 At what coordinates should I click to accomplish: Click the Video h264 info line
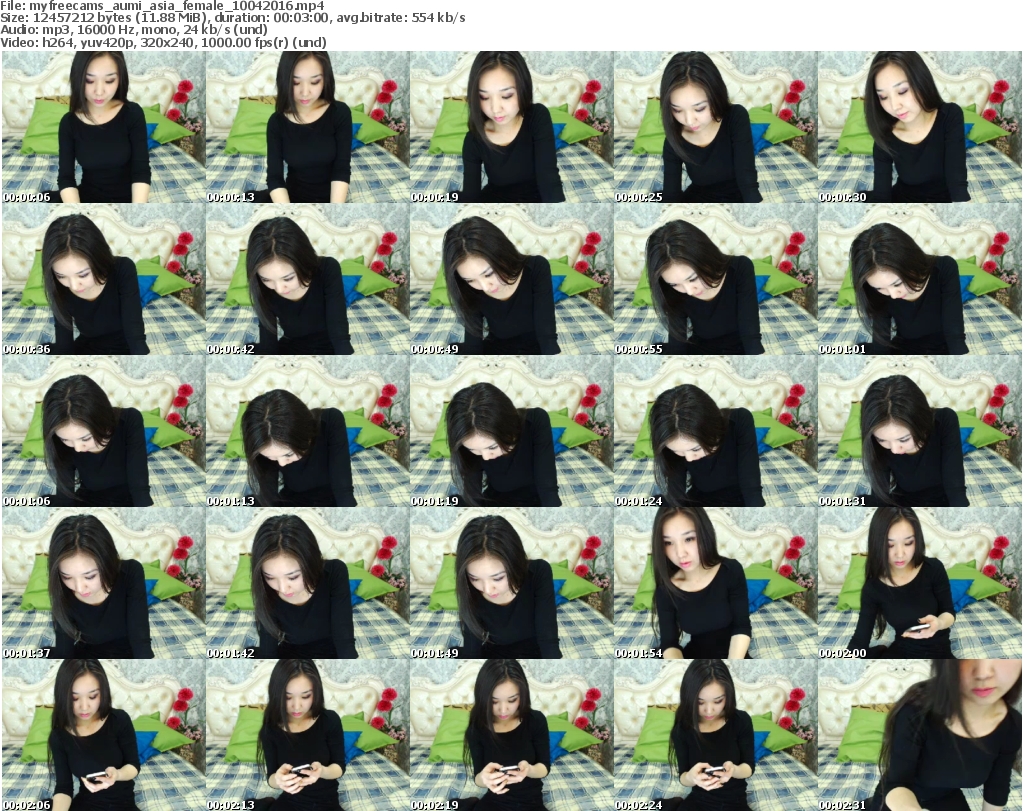click(163, 42)
